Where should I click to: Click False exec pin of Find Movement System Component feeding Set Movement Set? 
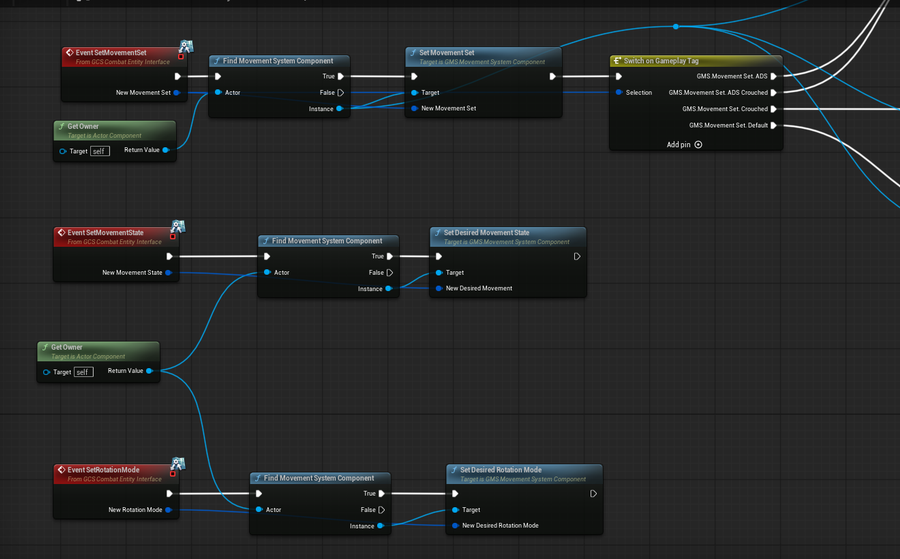point(340,92)
